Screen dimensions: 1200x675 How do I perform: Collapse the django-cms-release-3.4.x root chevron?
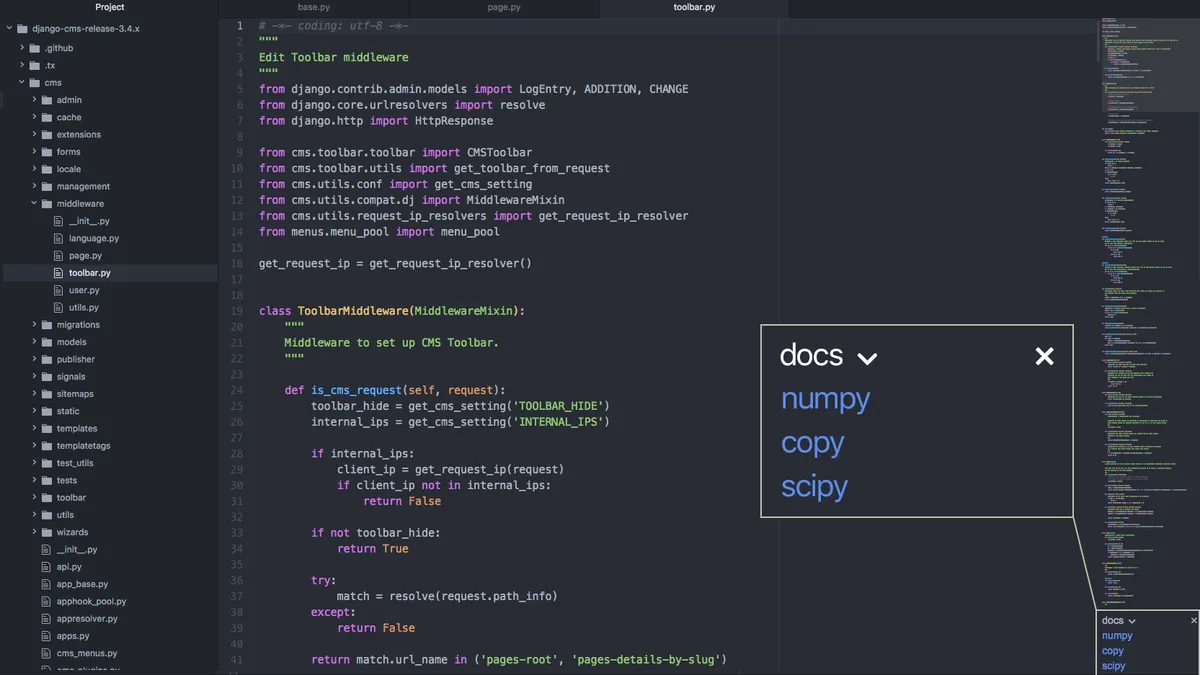point(10,30)
